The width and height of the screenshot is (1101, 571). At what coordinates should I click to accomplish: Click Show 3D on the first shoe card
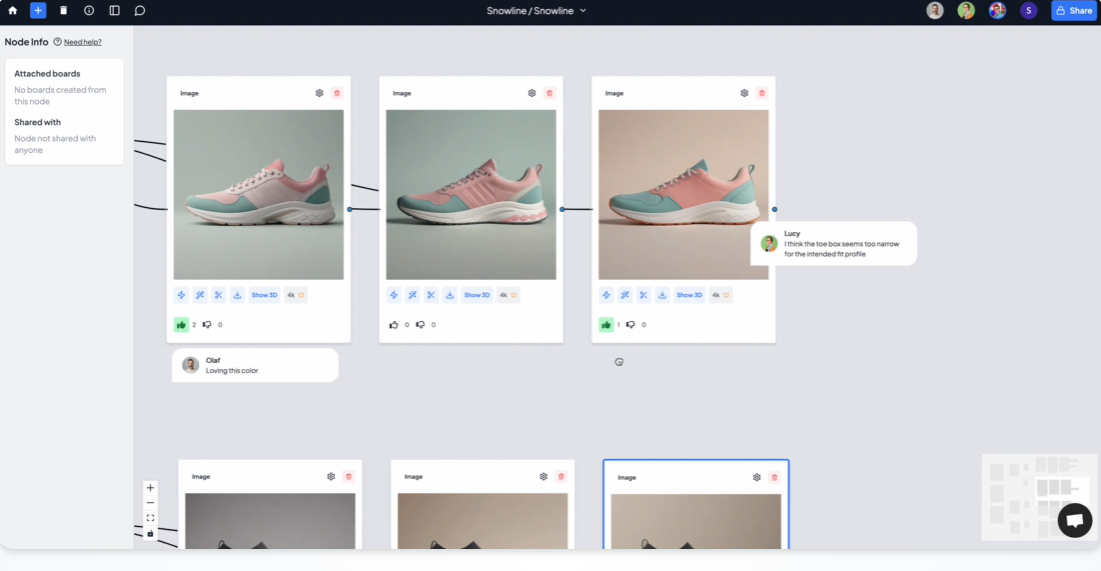(x=264, y=295)
